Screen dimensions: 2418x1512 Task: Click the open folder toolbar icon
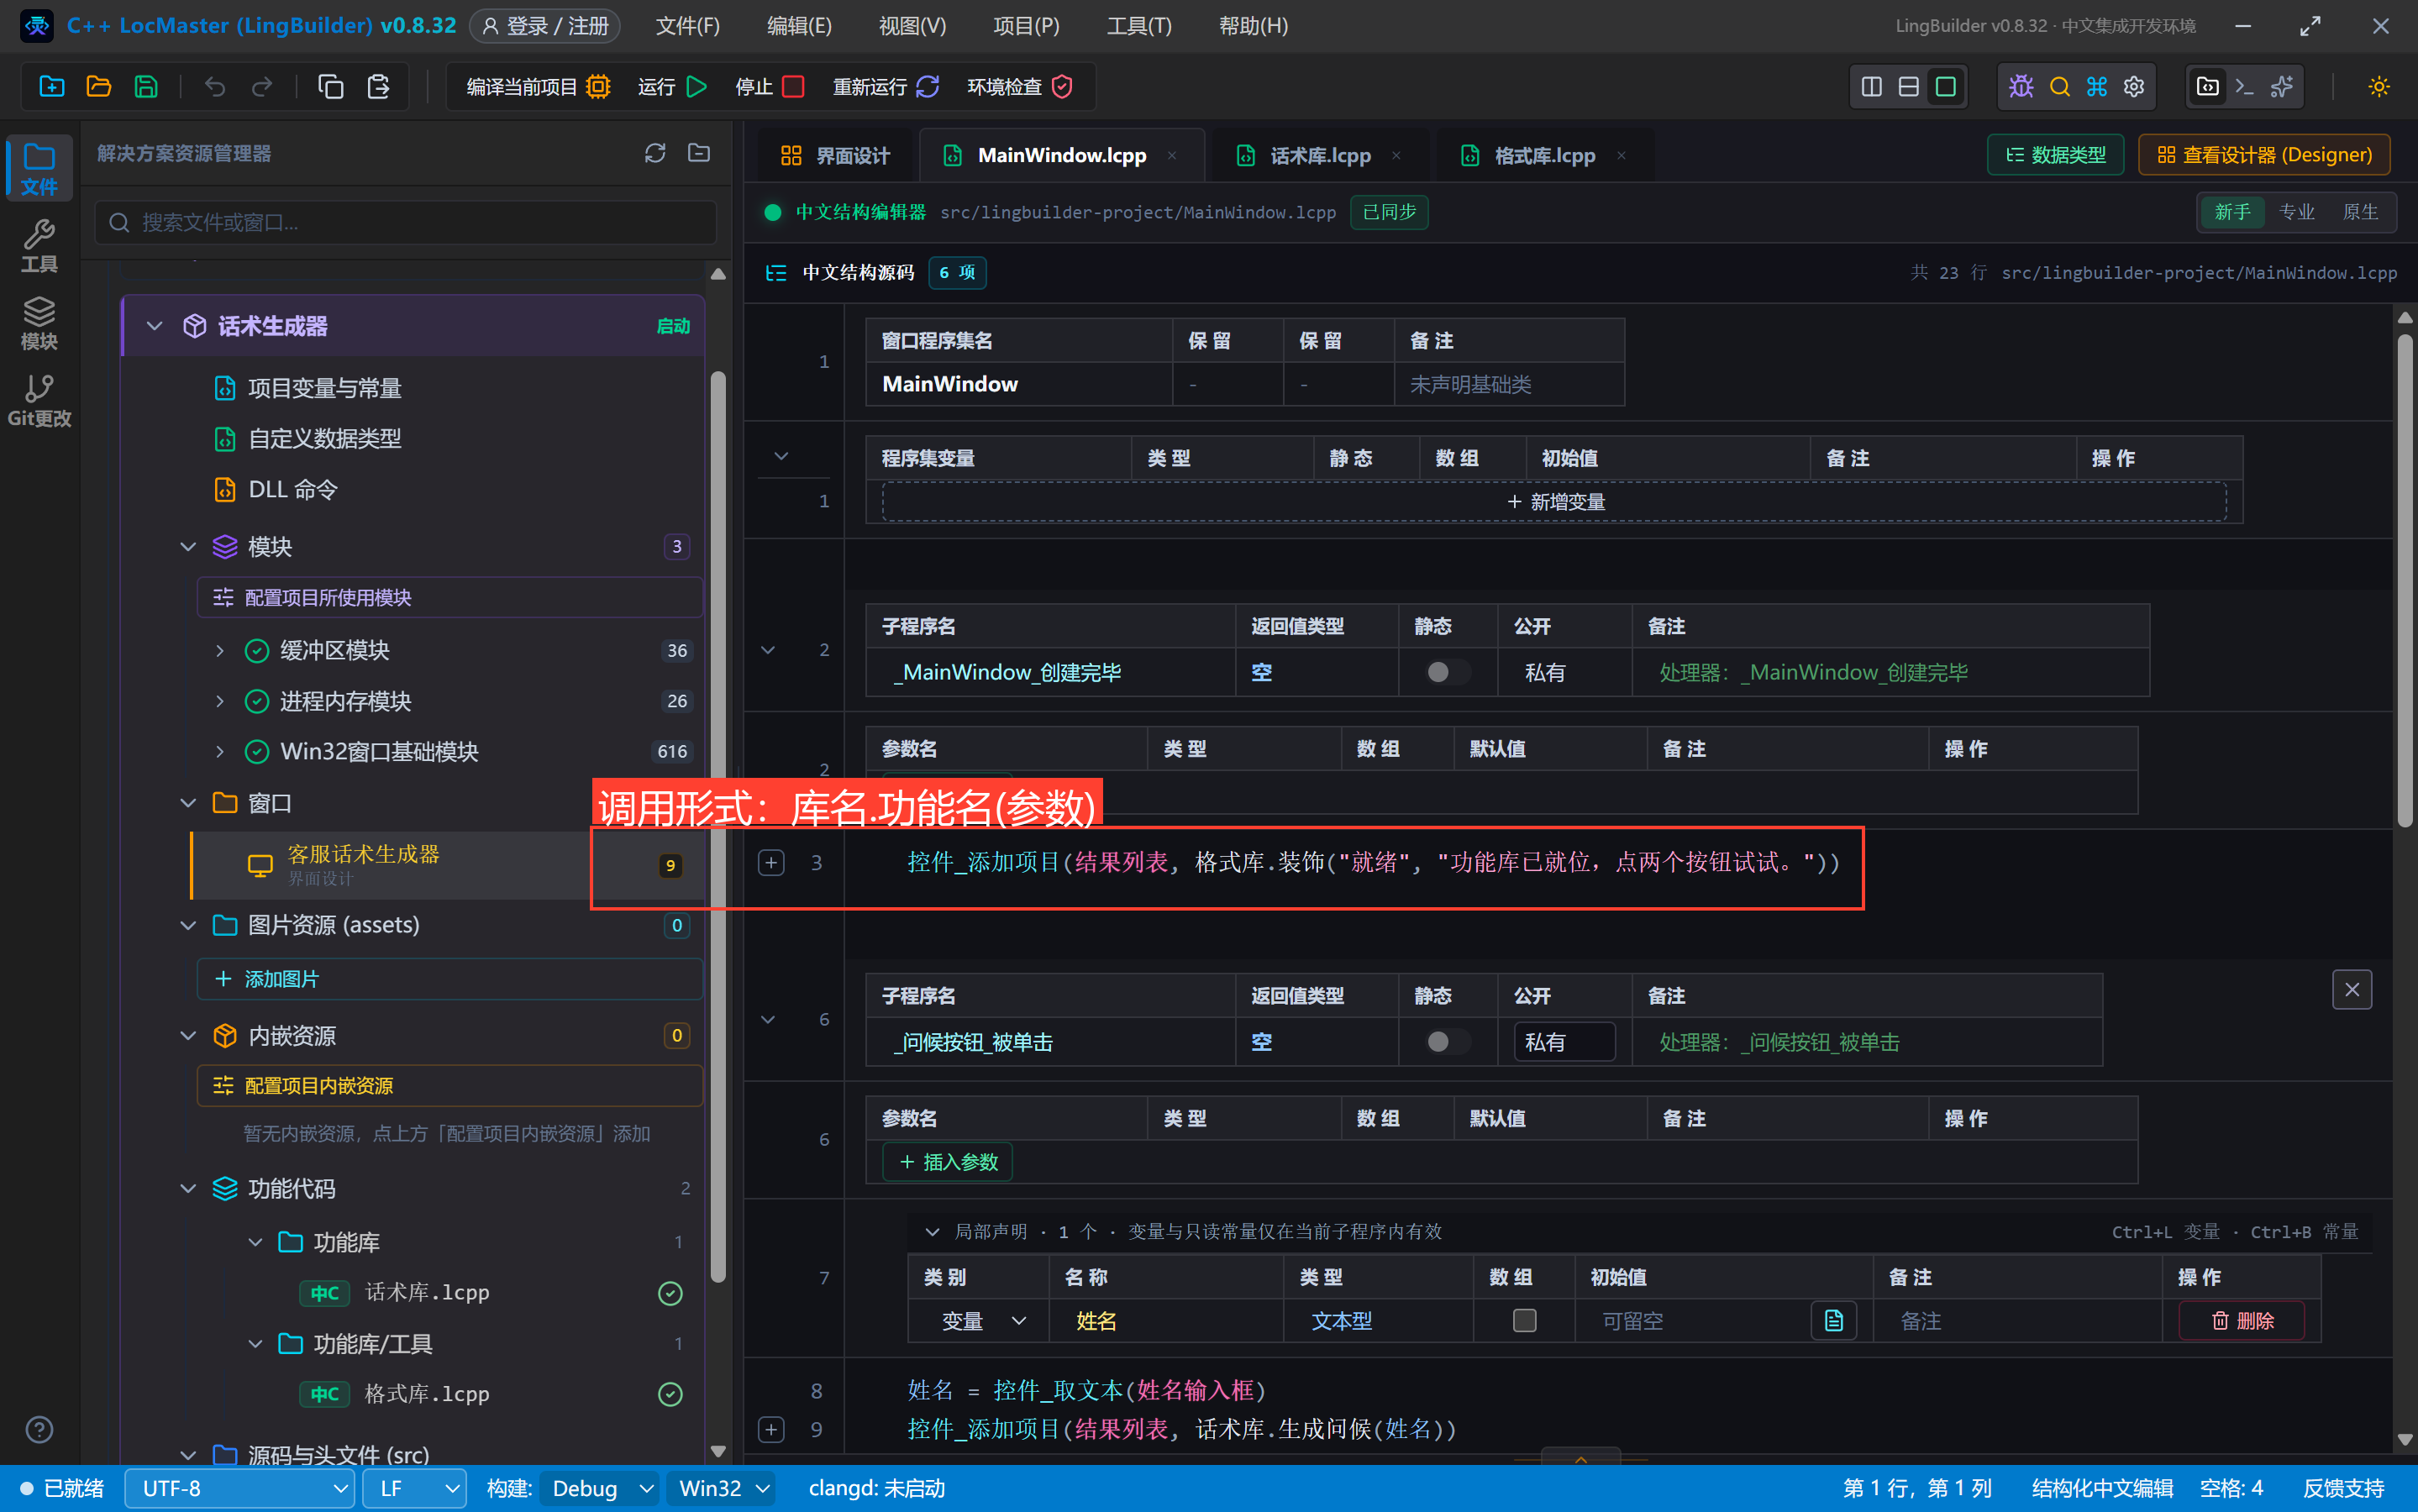(98, 87)
